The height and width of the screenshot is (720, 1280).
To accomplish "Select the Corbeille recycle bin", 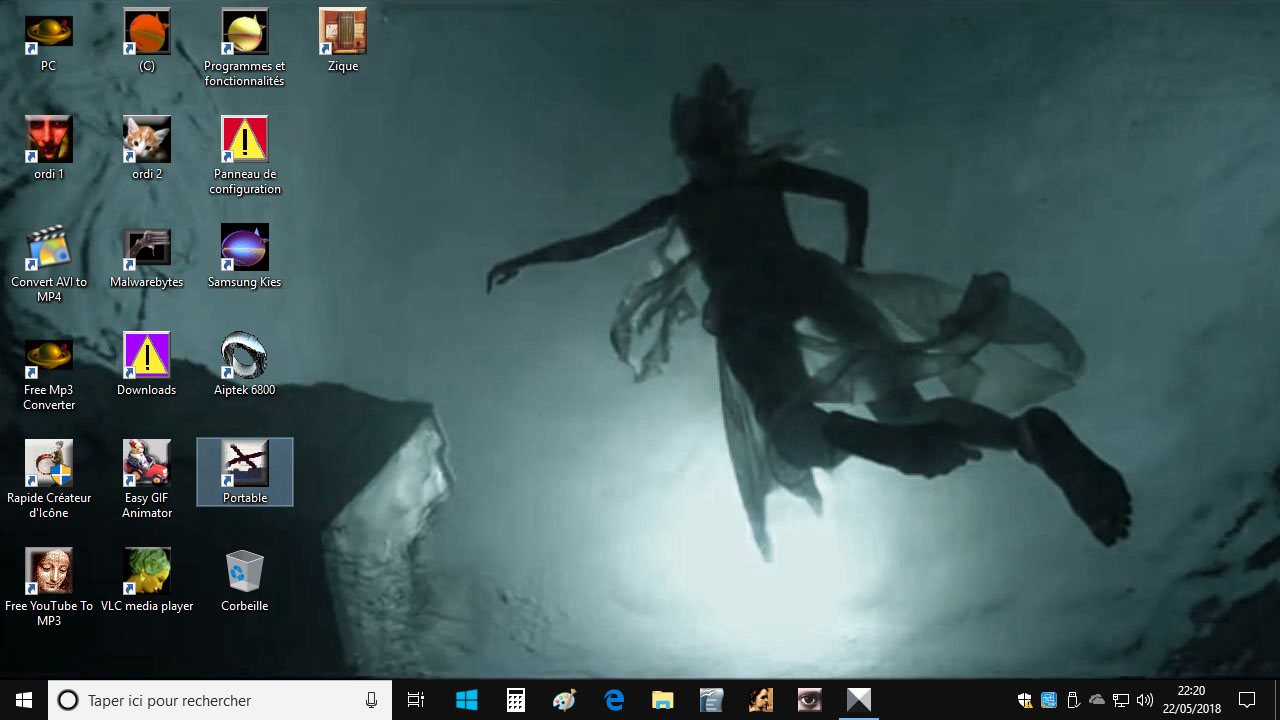I will [245, 581].
